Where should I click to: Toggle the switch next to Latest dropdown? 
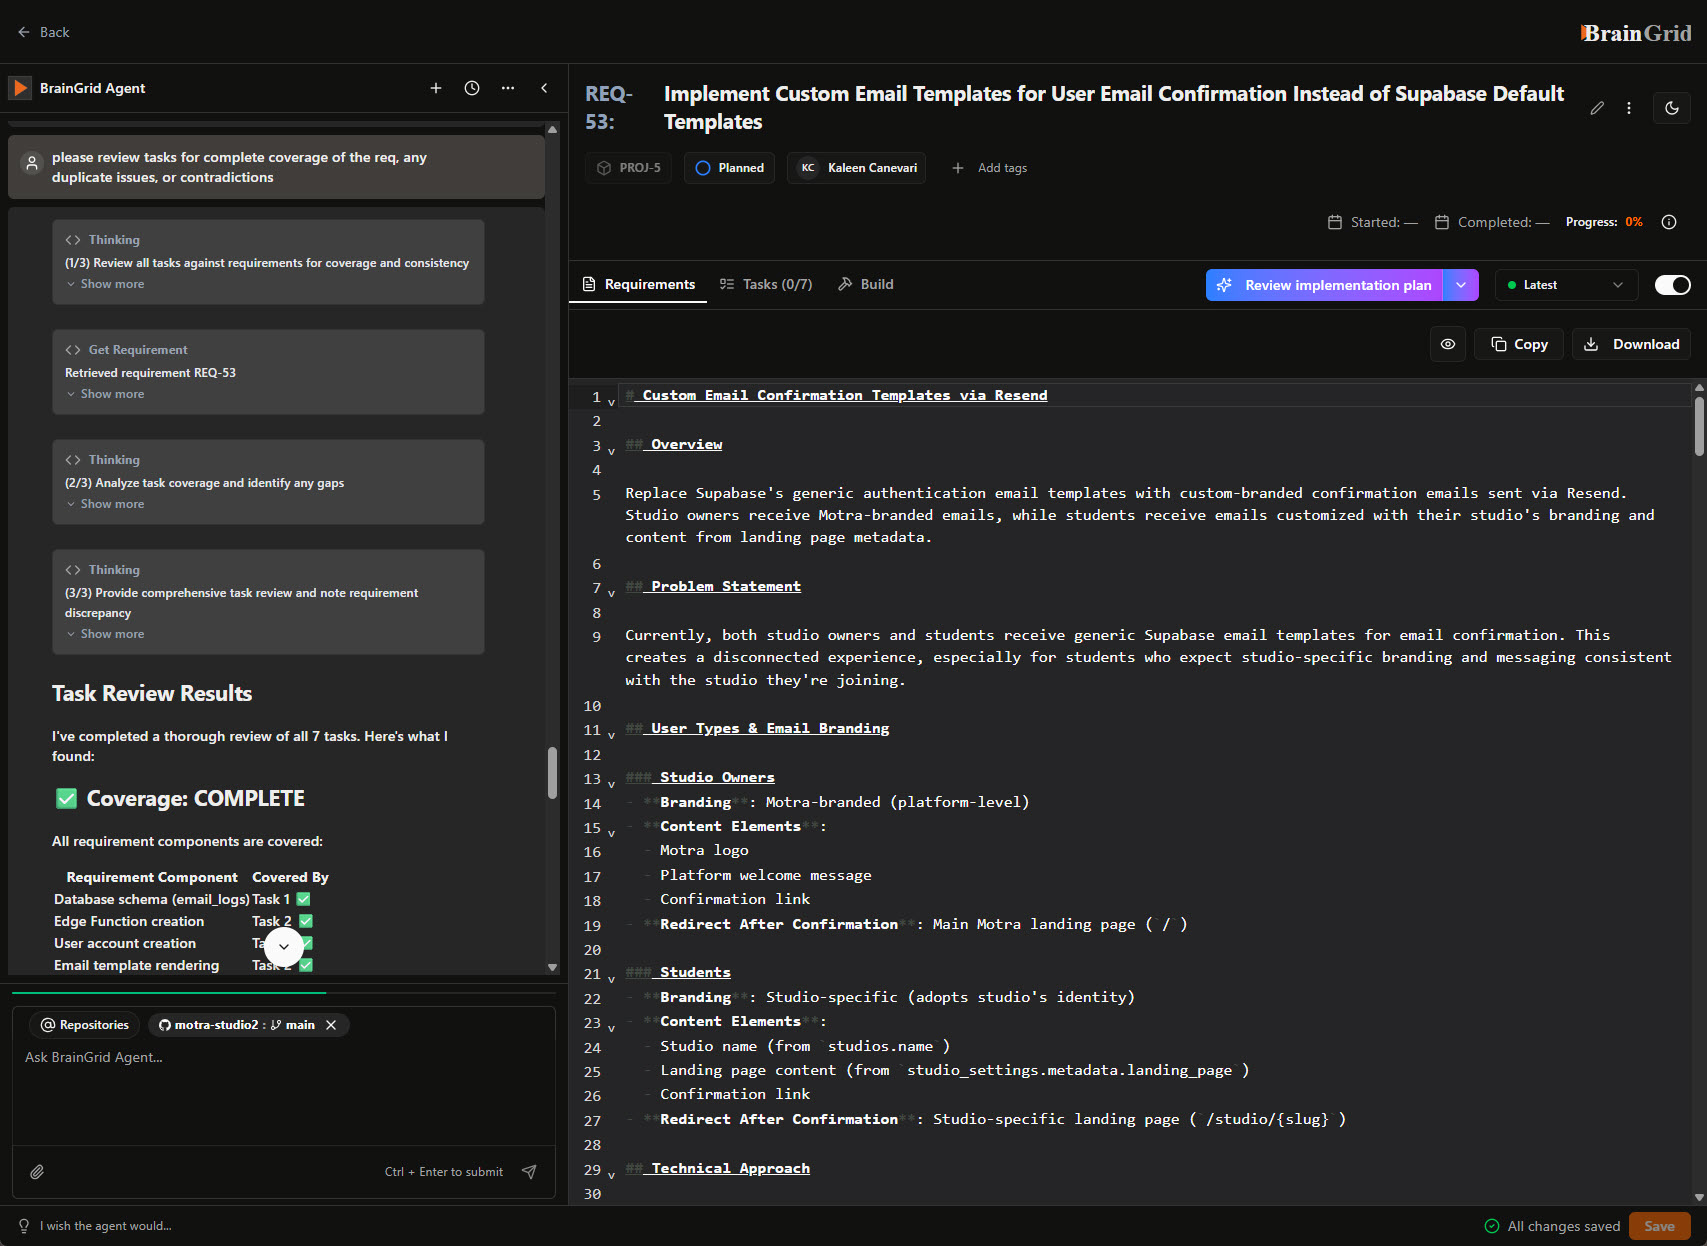(1672, 285)
